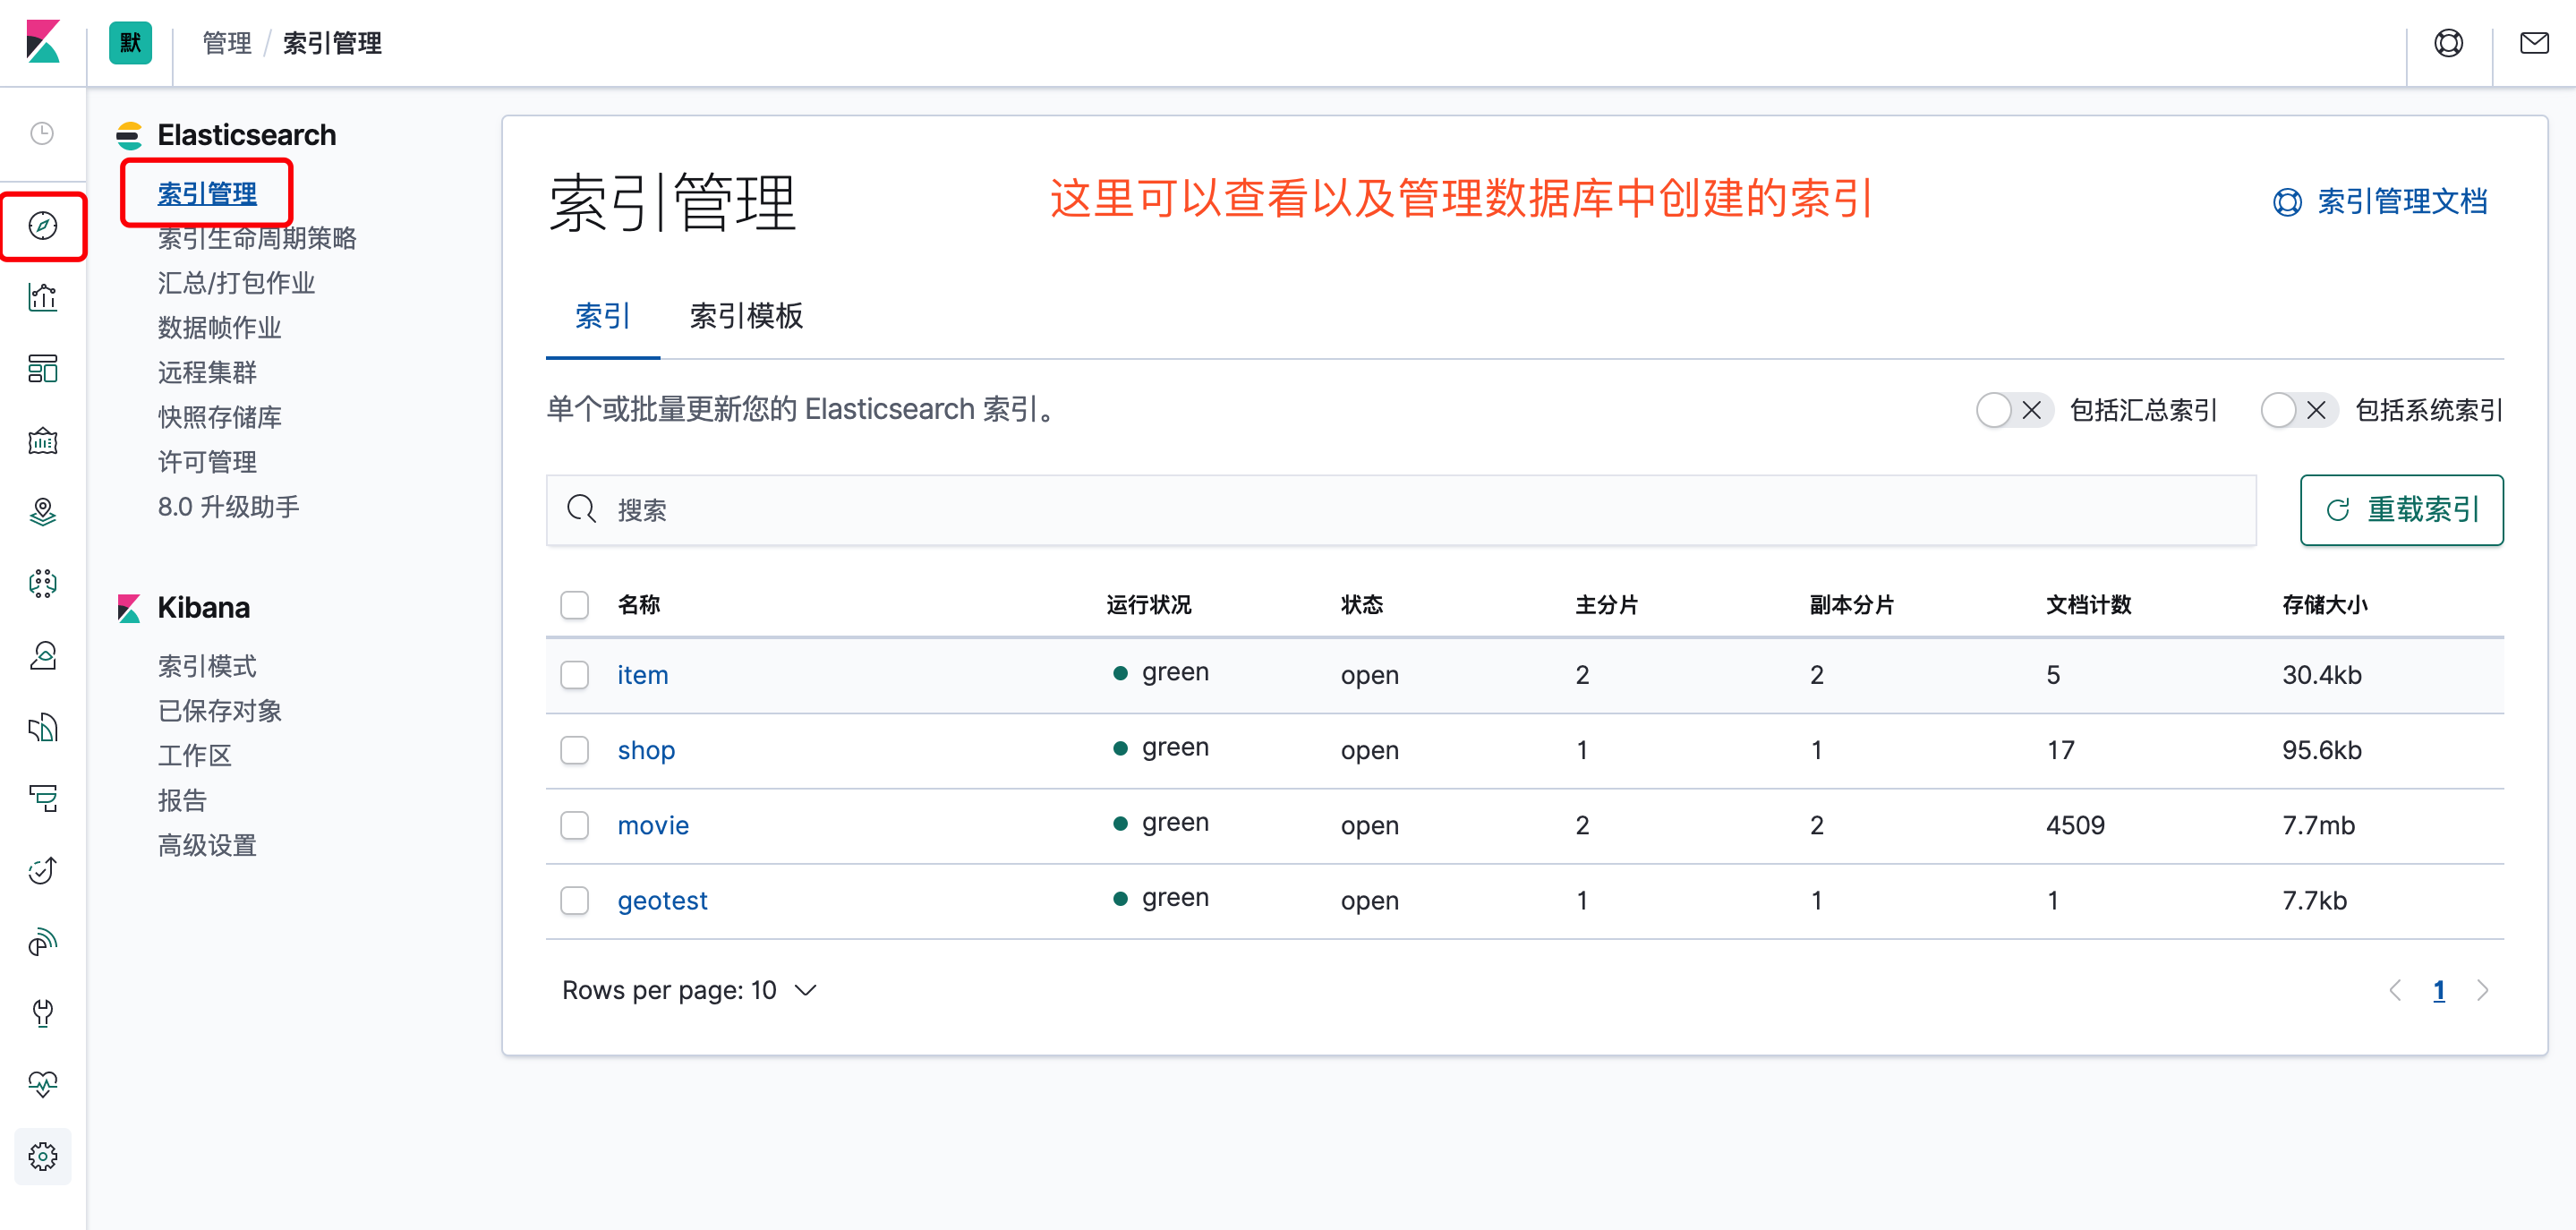Image resolution: width=2576 pixels, height=1230 pixels.
Task: Open Discover via the compass icon
Action: pyautogui.click(x=42, y=226)
